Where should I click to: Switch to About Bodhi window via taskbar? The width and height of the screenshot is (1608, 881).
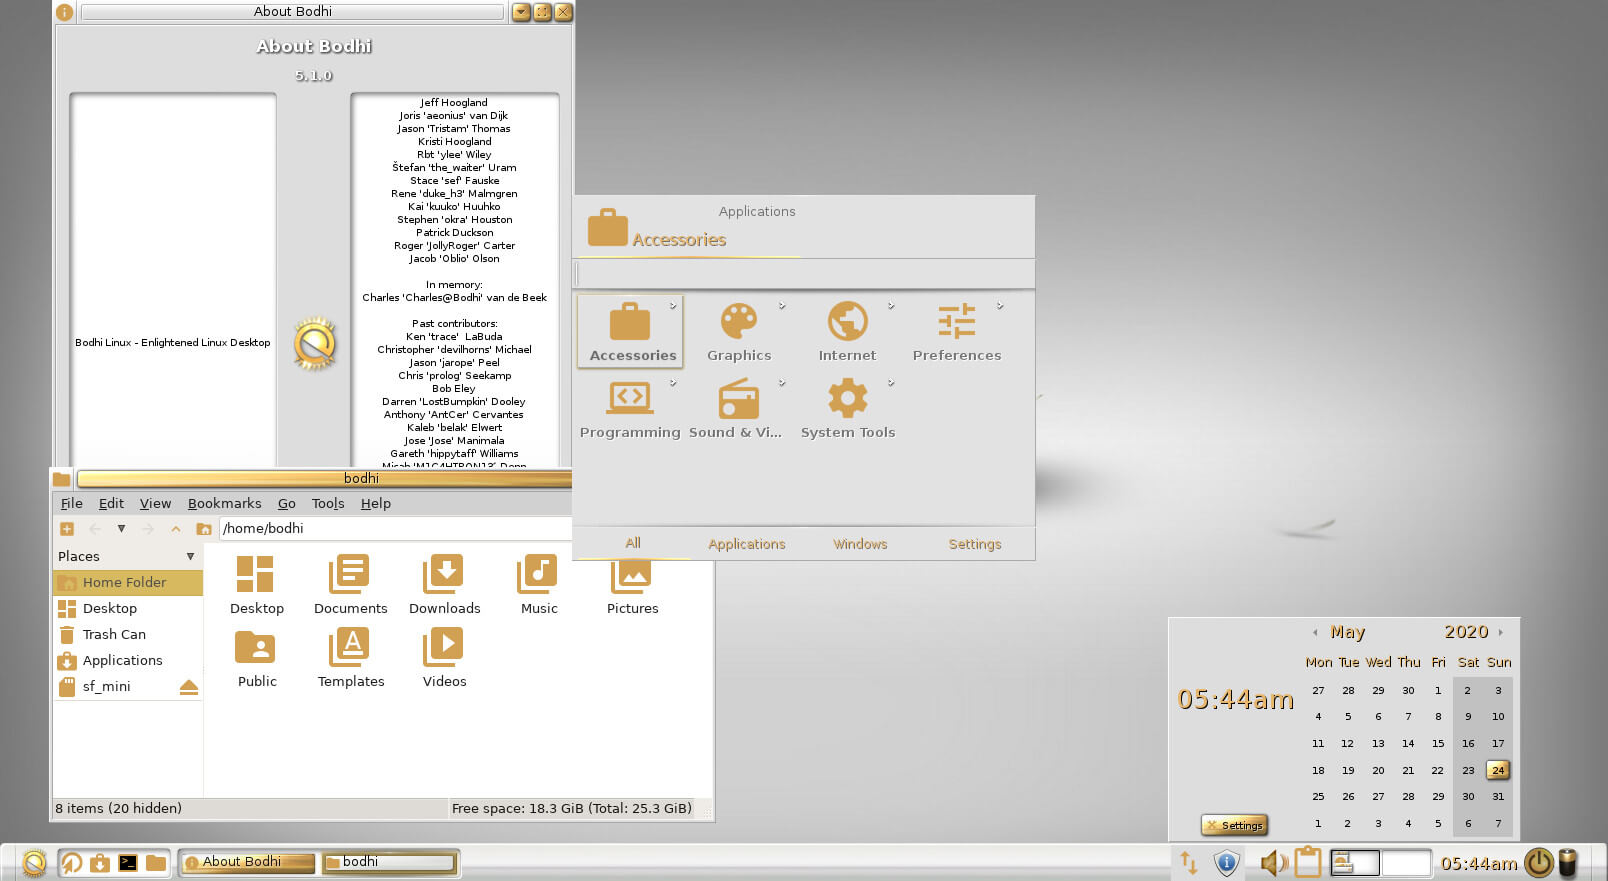tap(248, 862)
